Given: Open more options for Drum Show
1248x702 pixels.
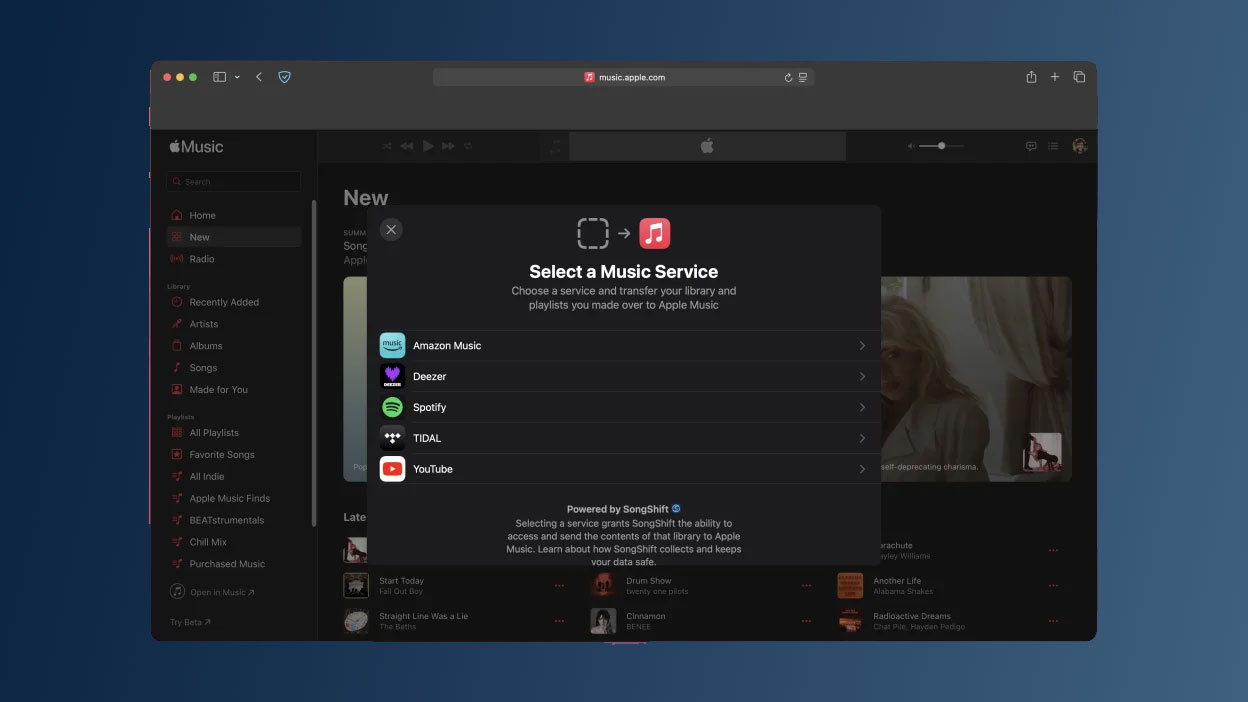Looking at the screenshot, I should (x=806, y=586).
